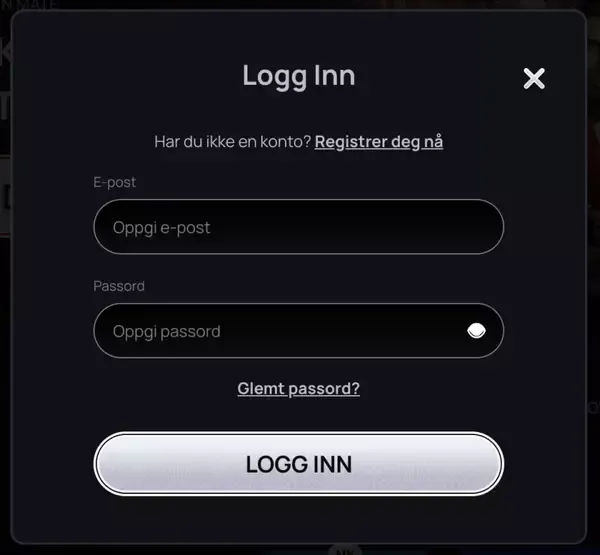The width and height of the screenshot is (600, 555).
Task: Reset forgotten password via underlined link
Action: pos(298,388)
